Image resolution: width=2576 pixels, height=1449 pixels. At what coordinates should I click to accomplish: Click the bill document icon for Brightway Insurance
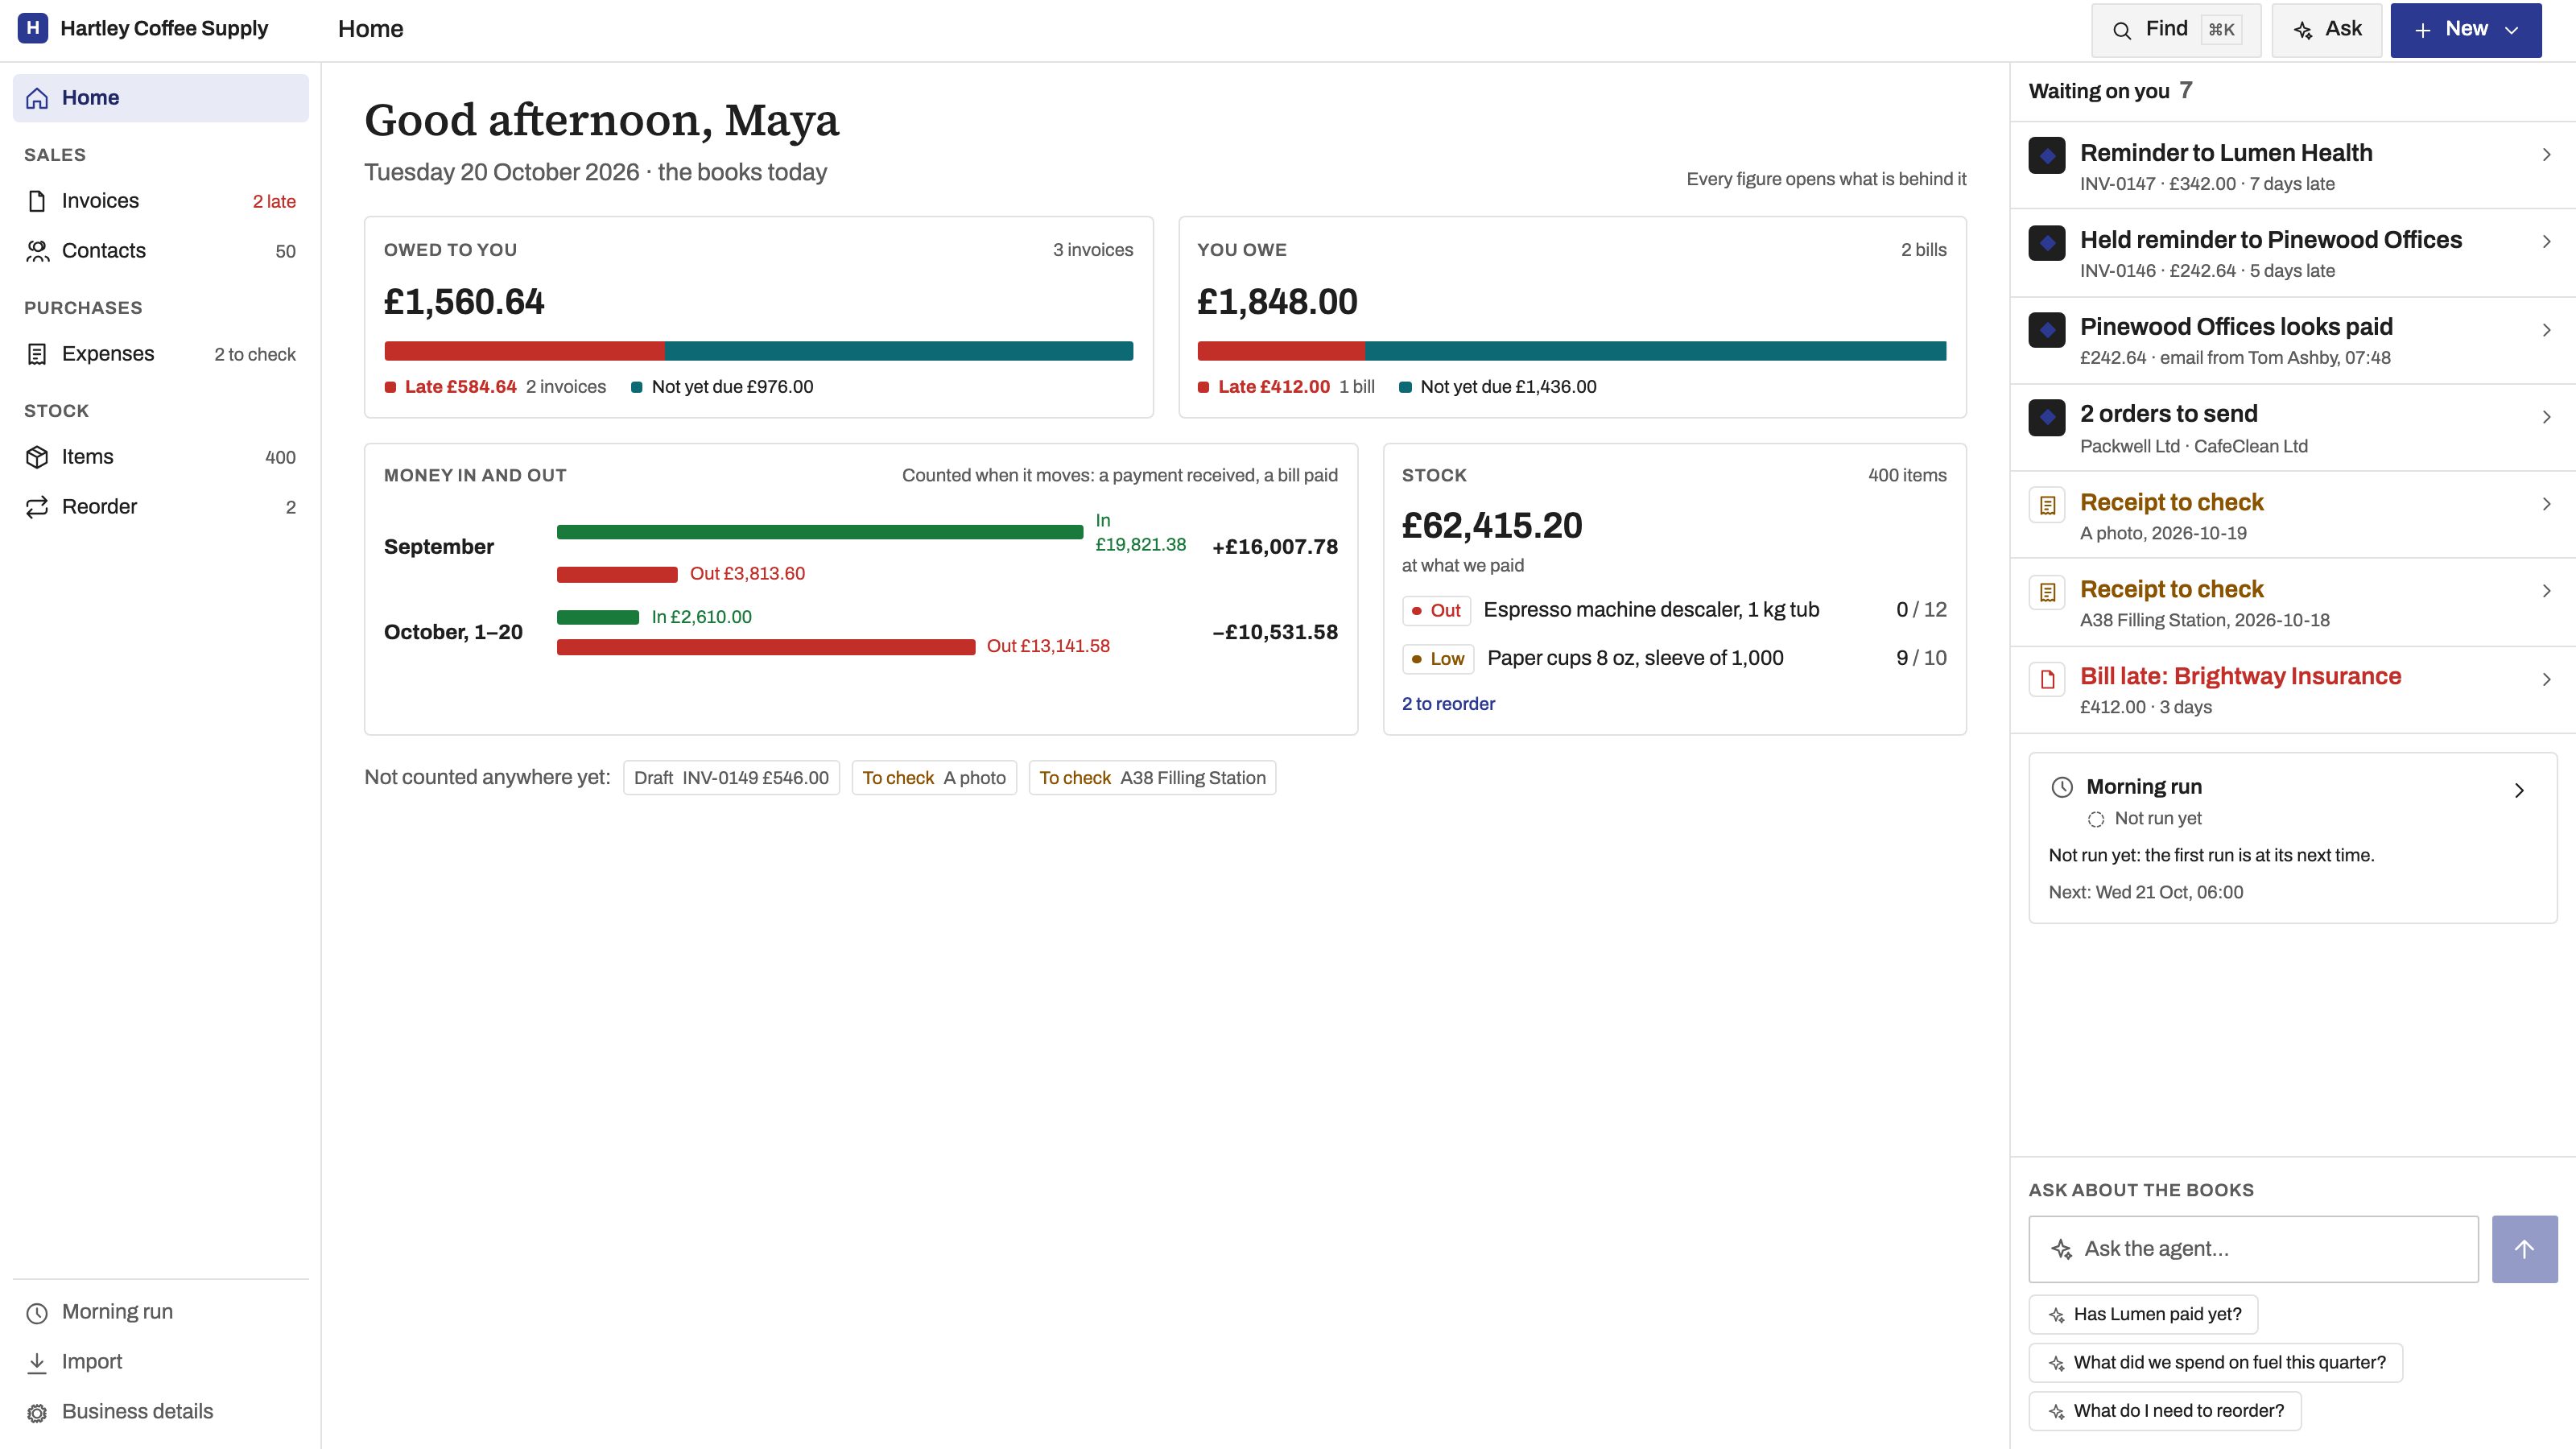[2047, 679]
